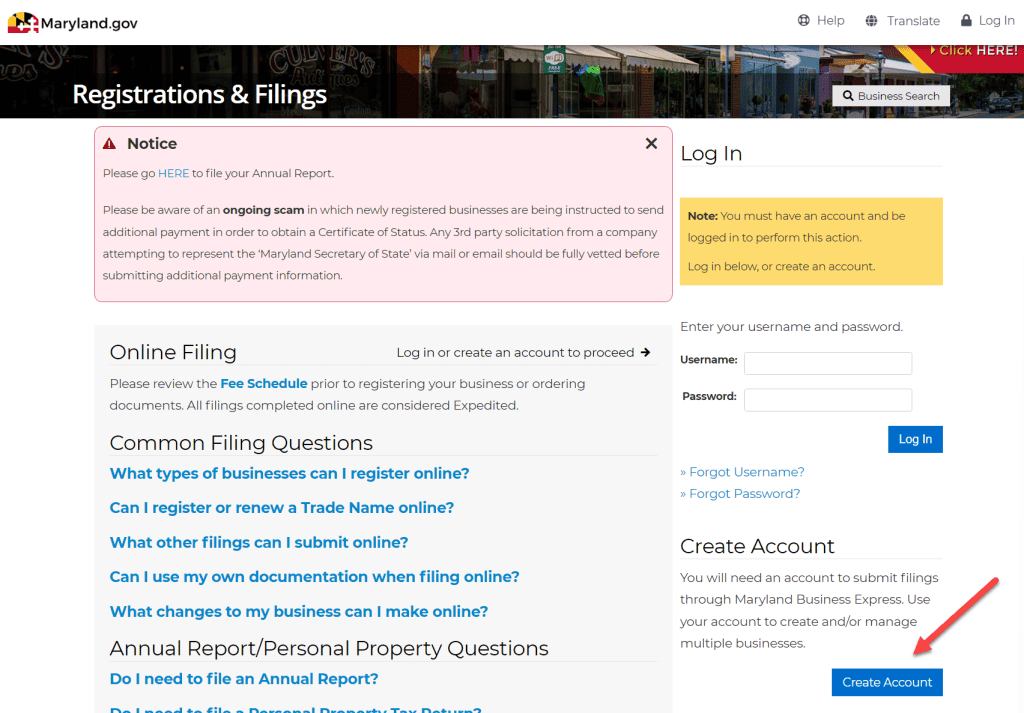Open Business Search
Screen dimensions: 1024x713
point(890,95)
